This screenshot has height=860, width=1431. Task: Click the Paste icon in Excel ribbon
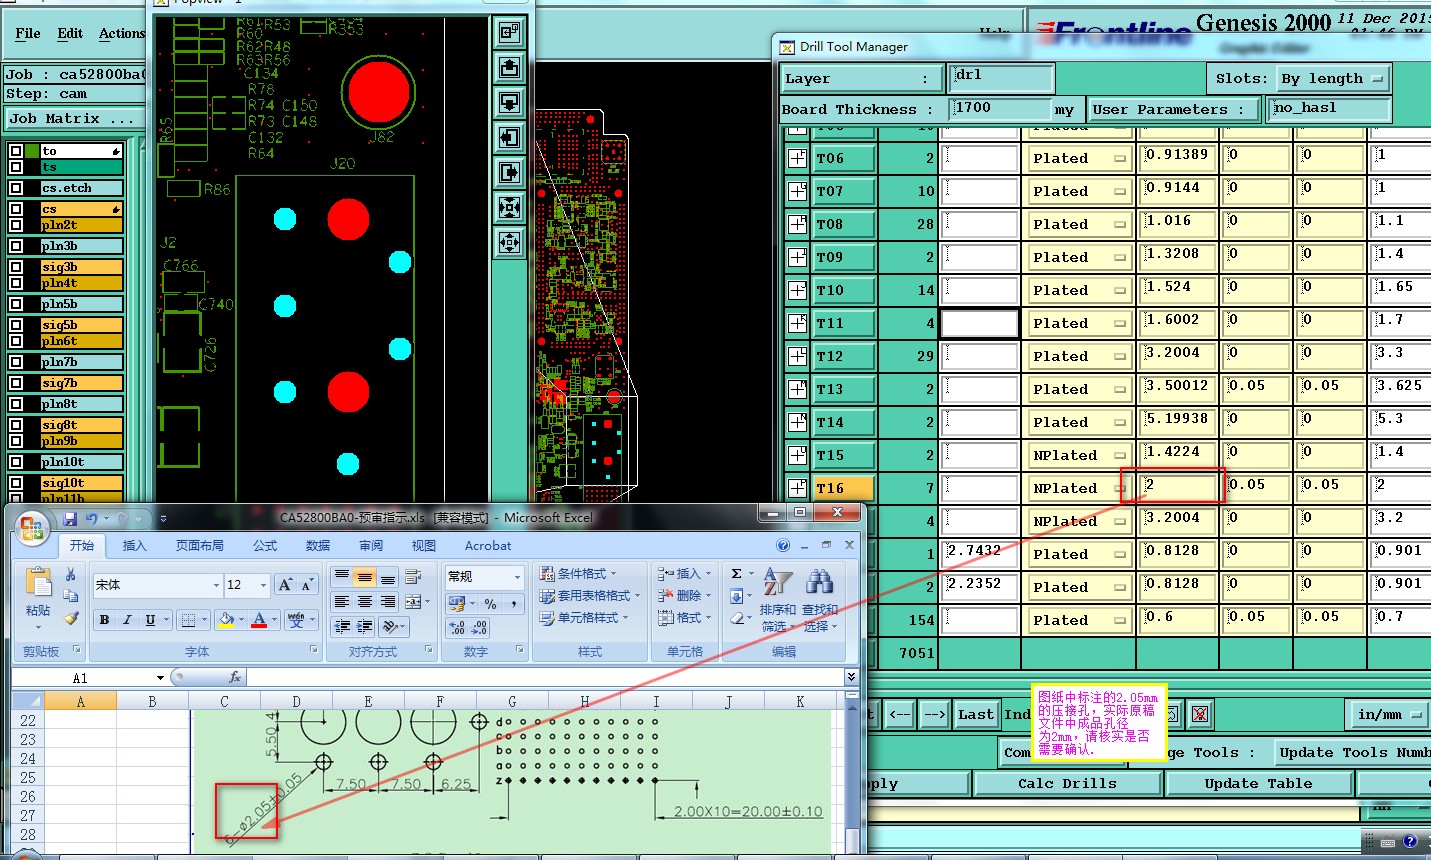(x=38, y=582)
